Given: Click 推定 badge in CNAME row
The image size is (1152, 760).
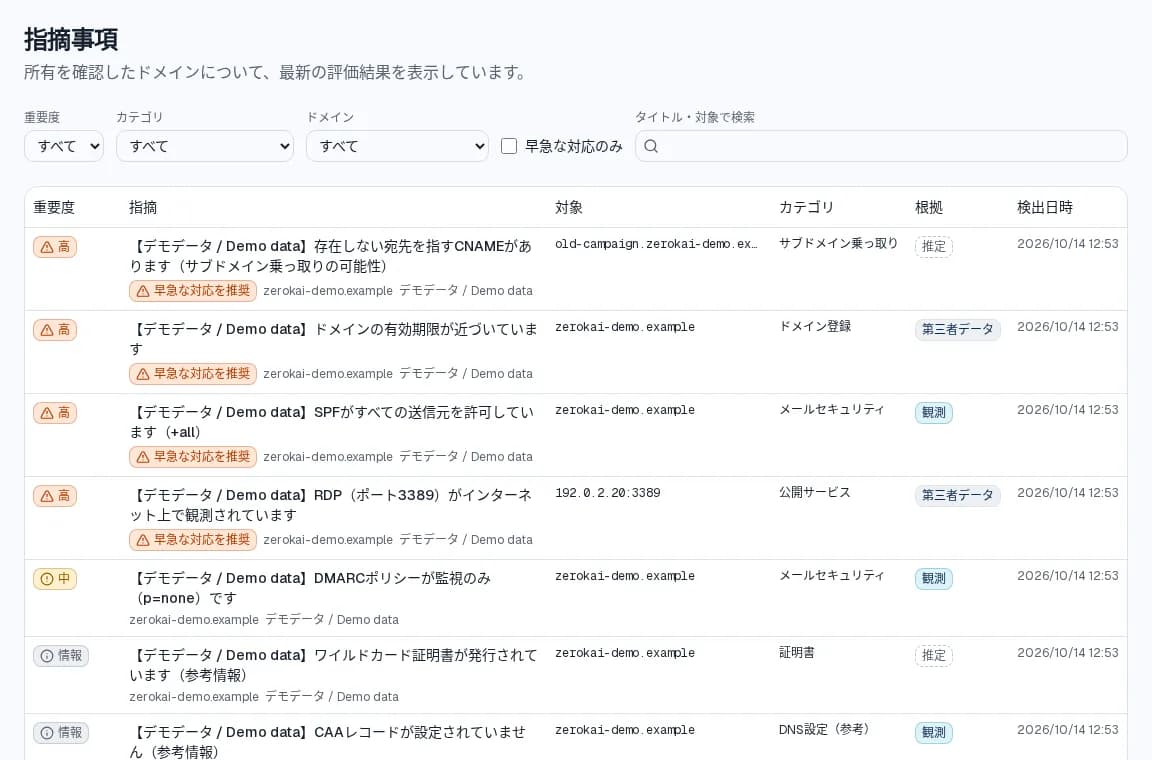Looking at the screenshot, I should (x=934, y=246).
